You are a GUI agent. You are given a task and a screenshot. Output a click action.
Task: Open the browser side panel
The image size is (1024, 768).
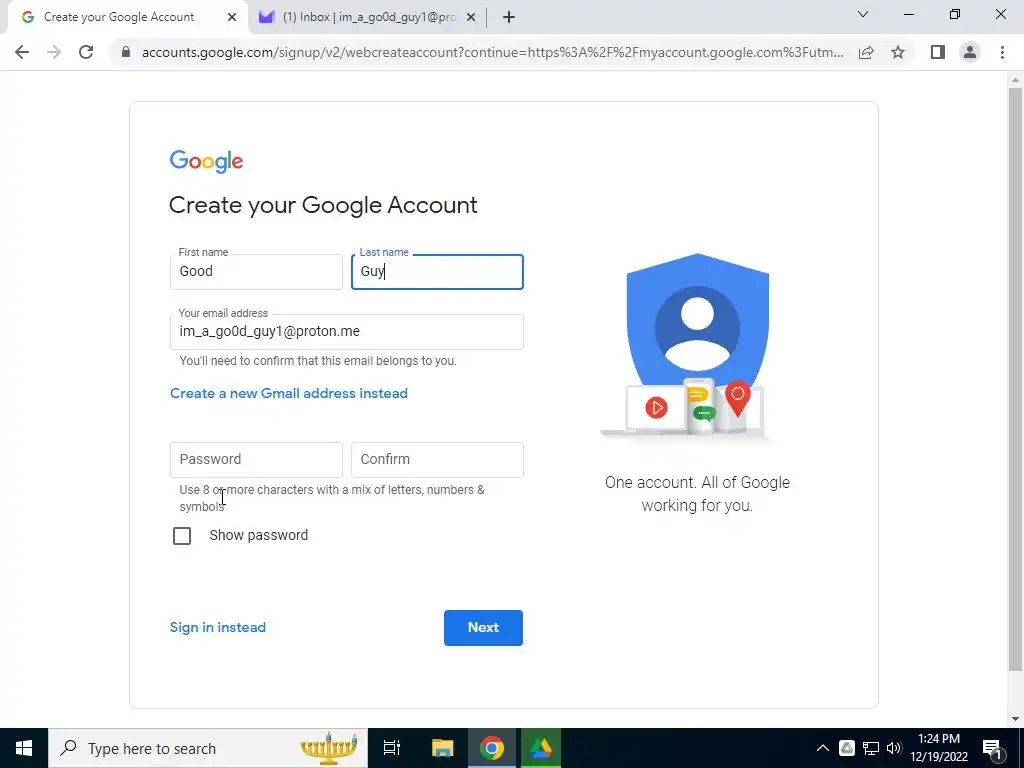(938, 52)
